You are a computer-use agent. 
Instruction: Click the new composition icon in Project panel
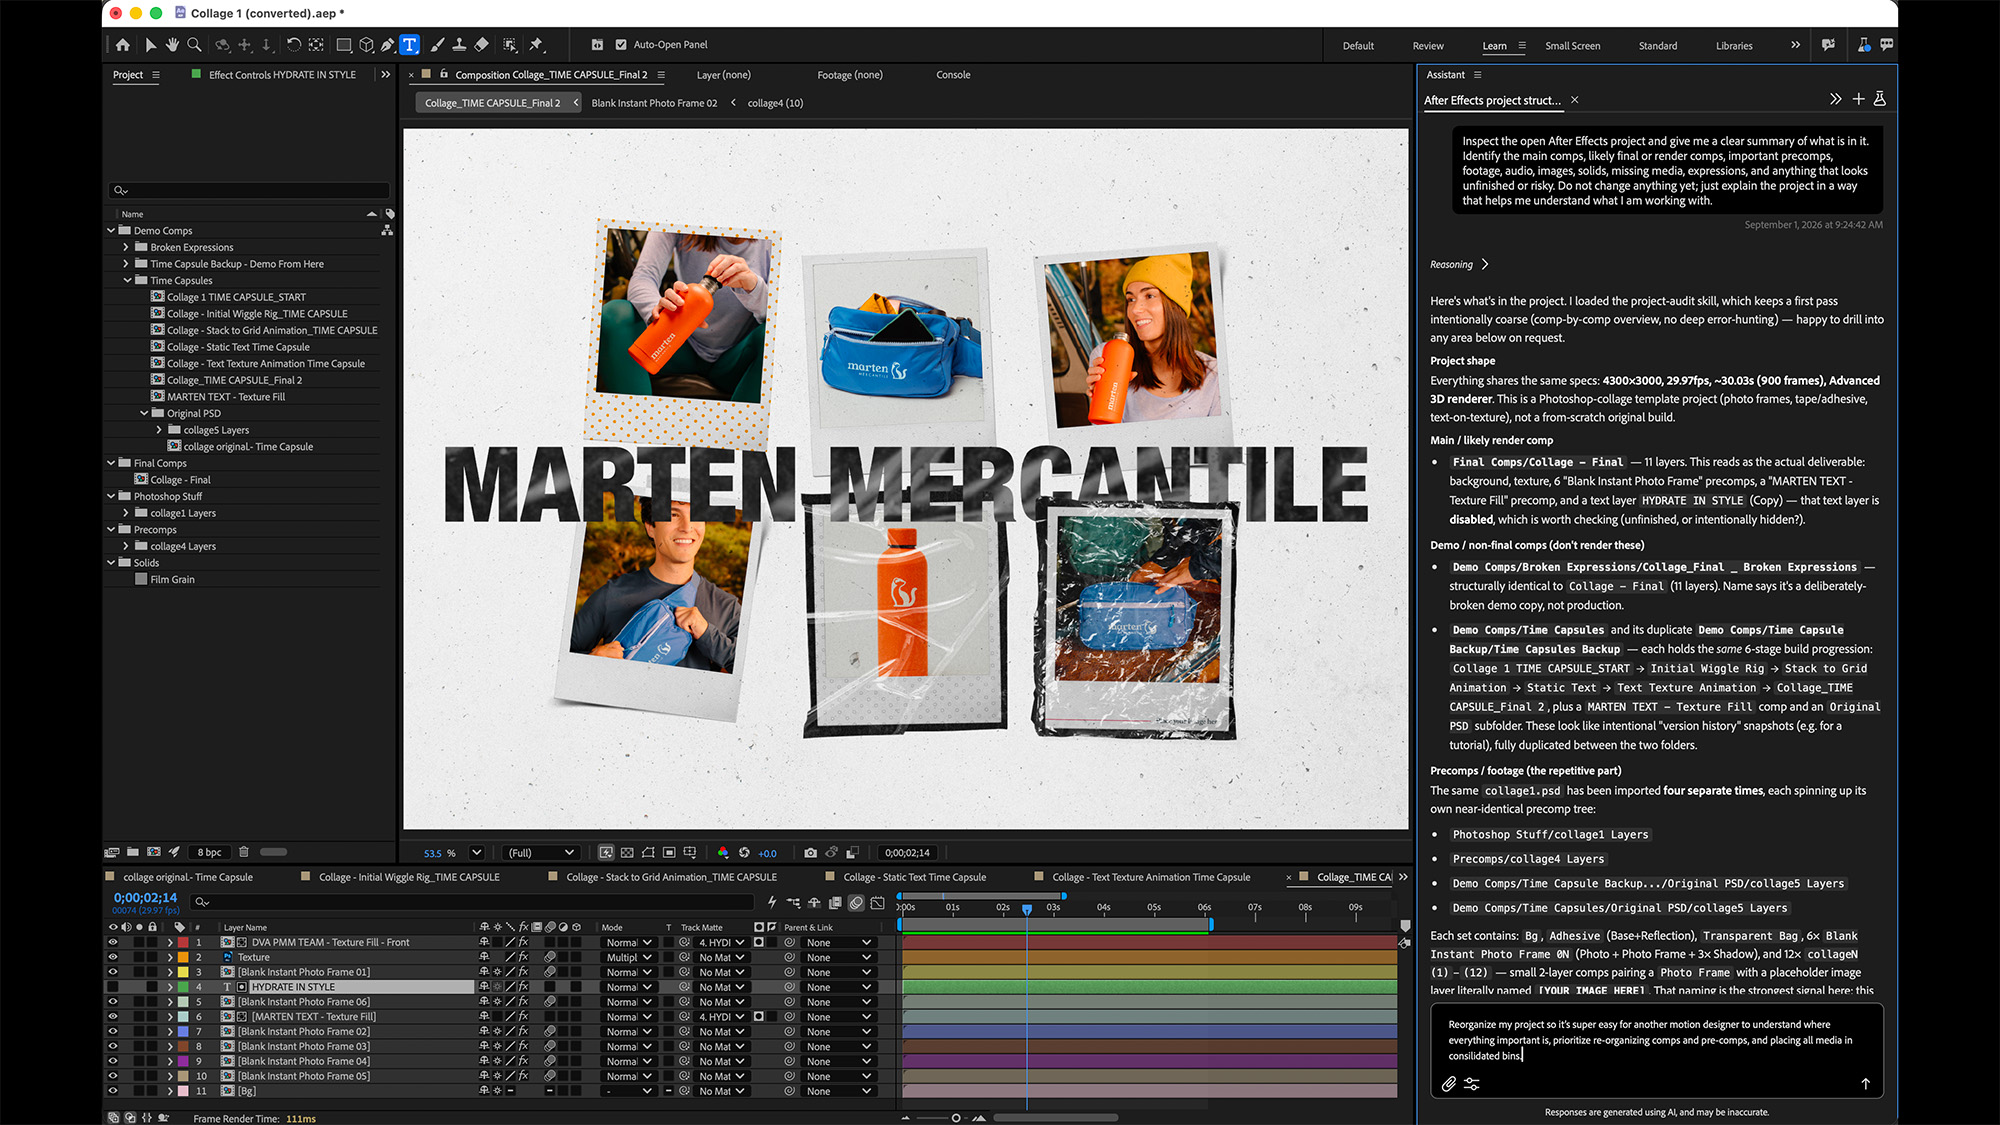point(154,852)
